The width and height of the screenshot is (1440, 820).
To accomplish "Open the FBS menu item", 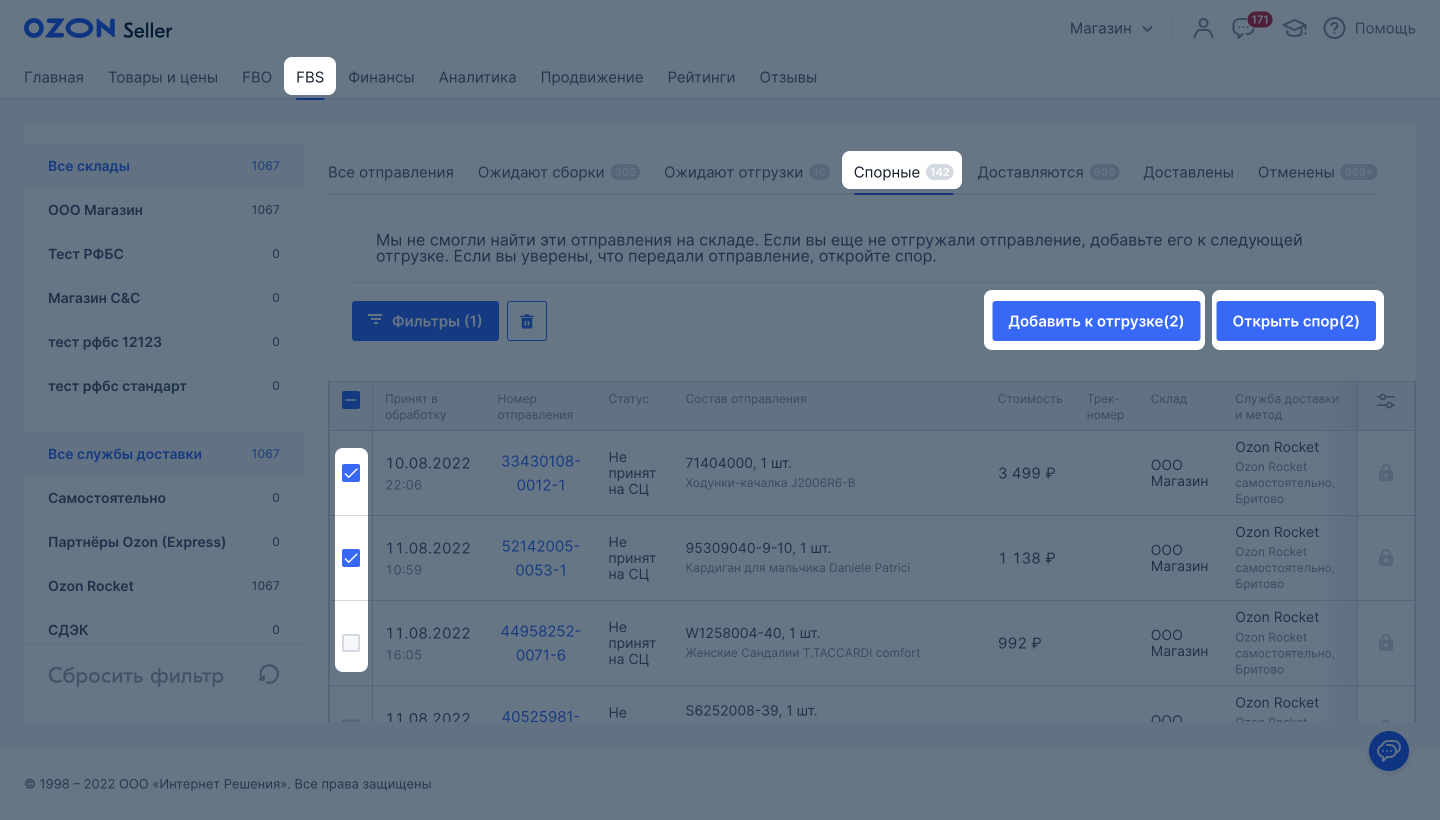I will click(310, 77).
